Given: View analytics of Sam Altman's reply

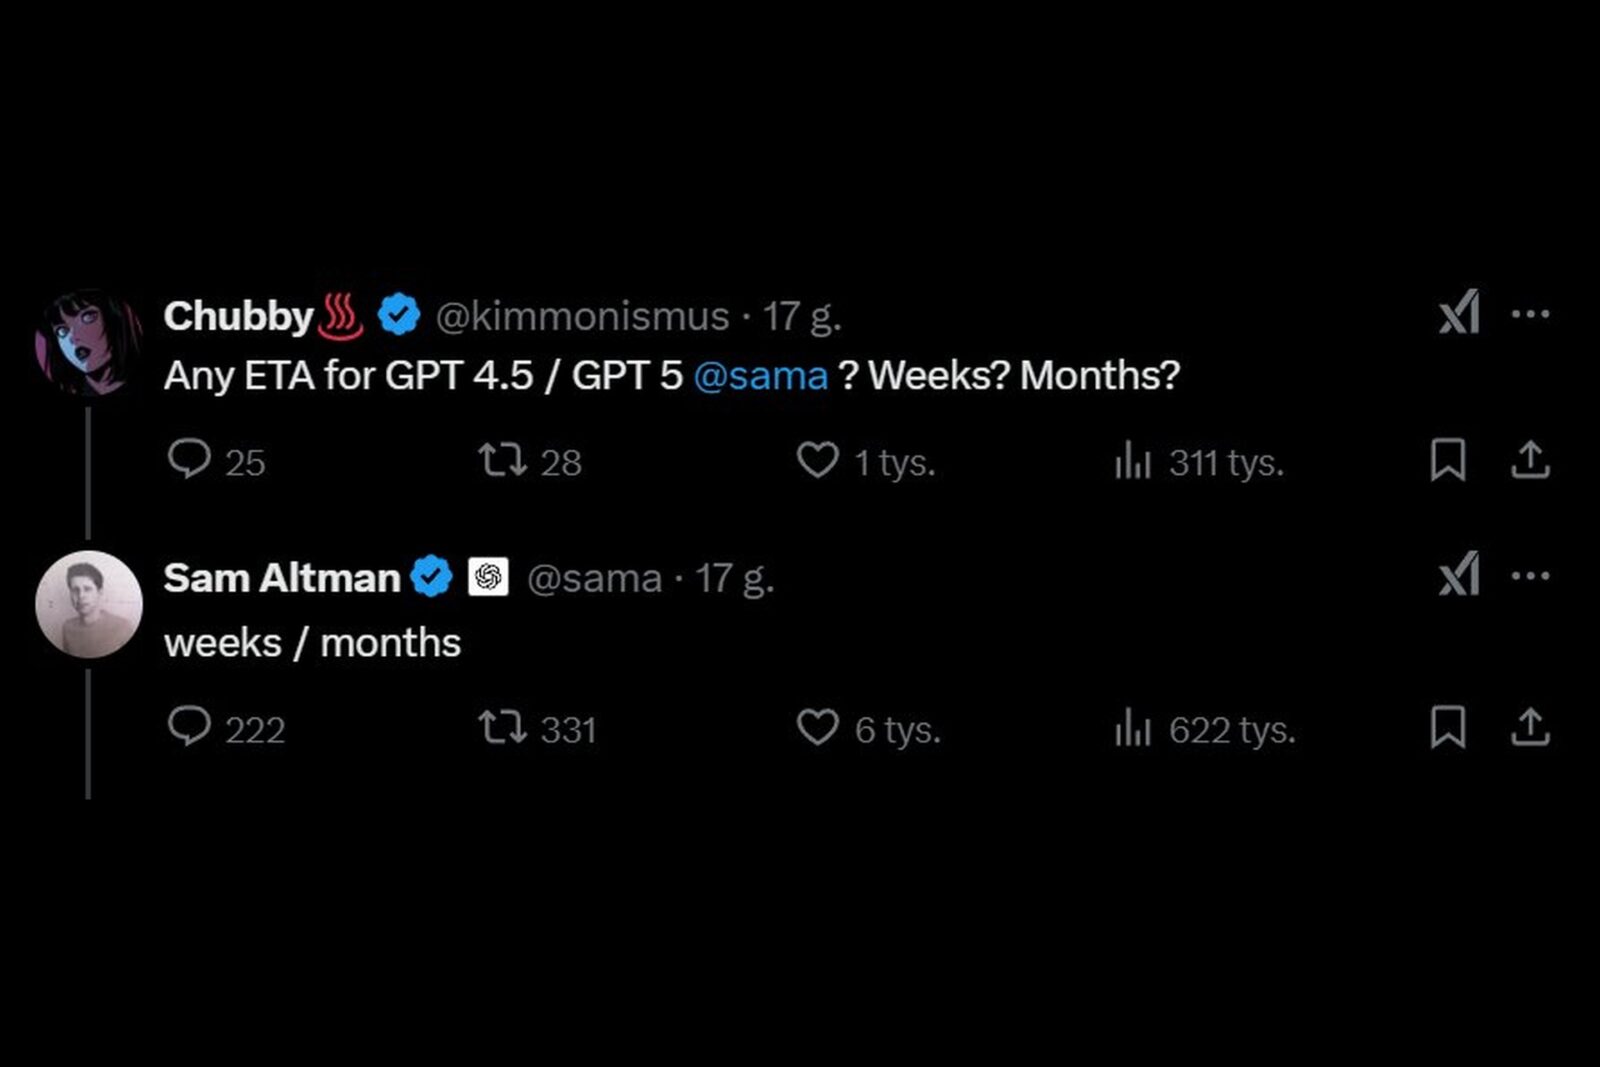Looking at the screenshot, I should [1133, 729].
